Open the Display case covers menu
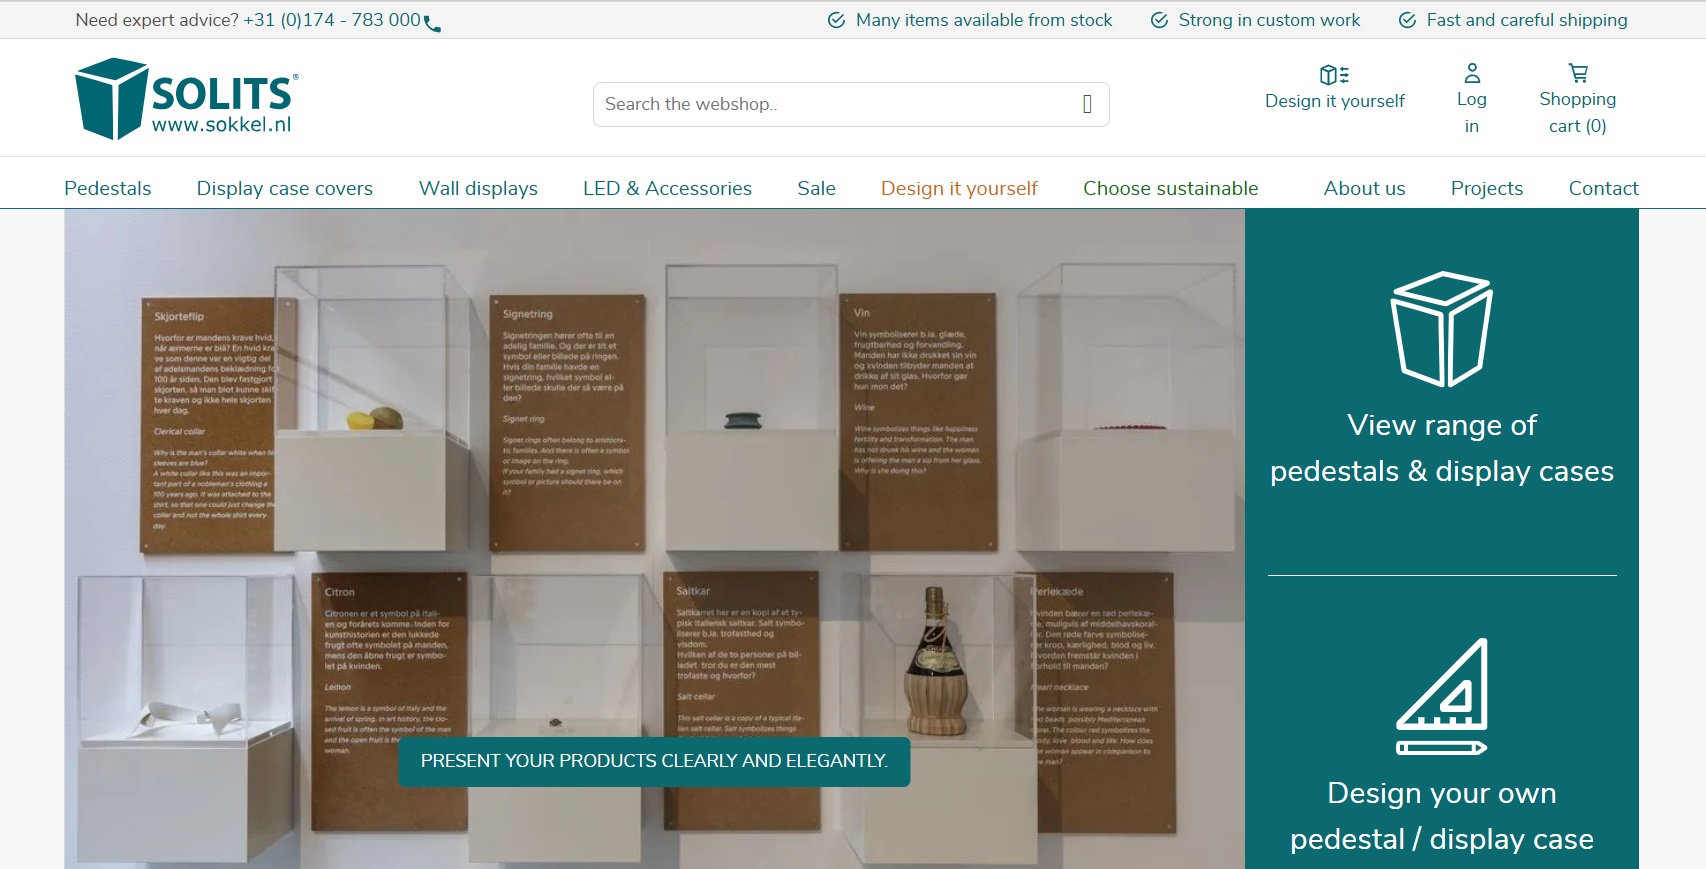The image size is (1706, 869). [284, 189]
